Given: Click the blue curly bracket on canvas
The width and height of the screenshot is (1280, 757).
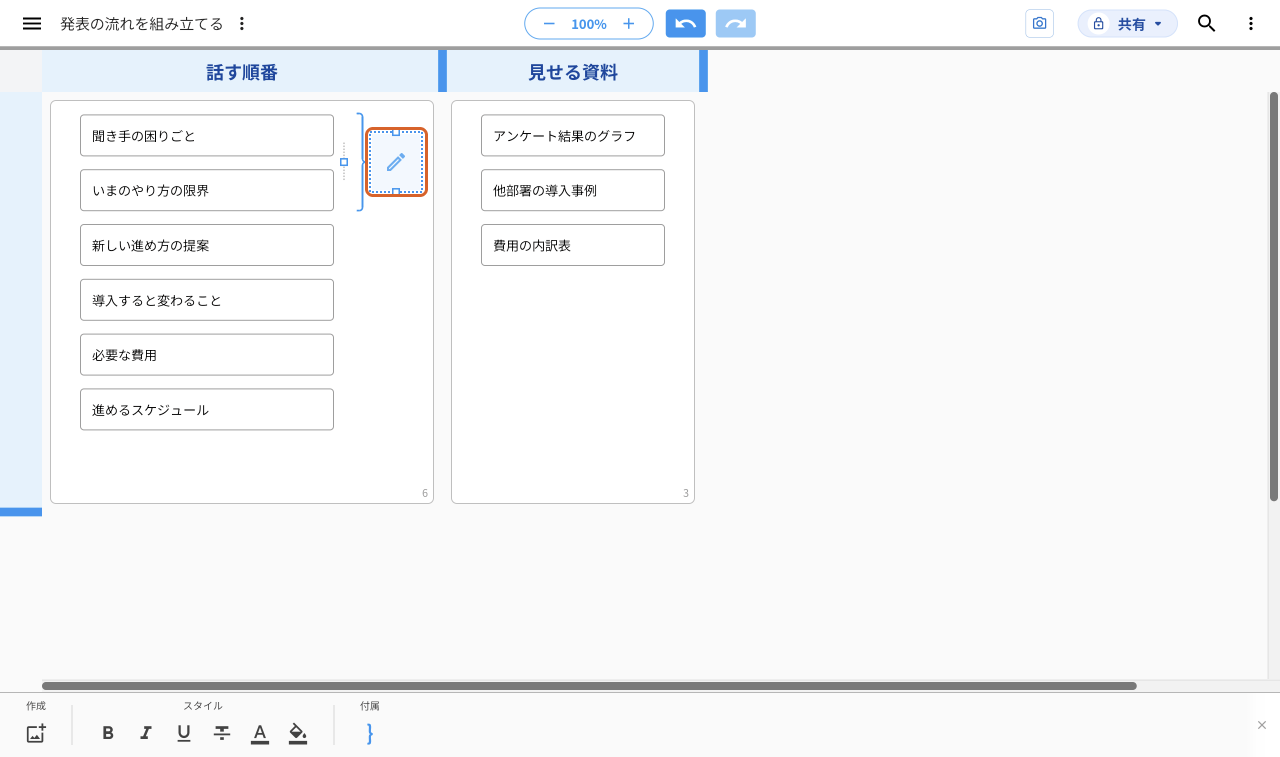Looking at the screenshot, I should (360, 162).
